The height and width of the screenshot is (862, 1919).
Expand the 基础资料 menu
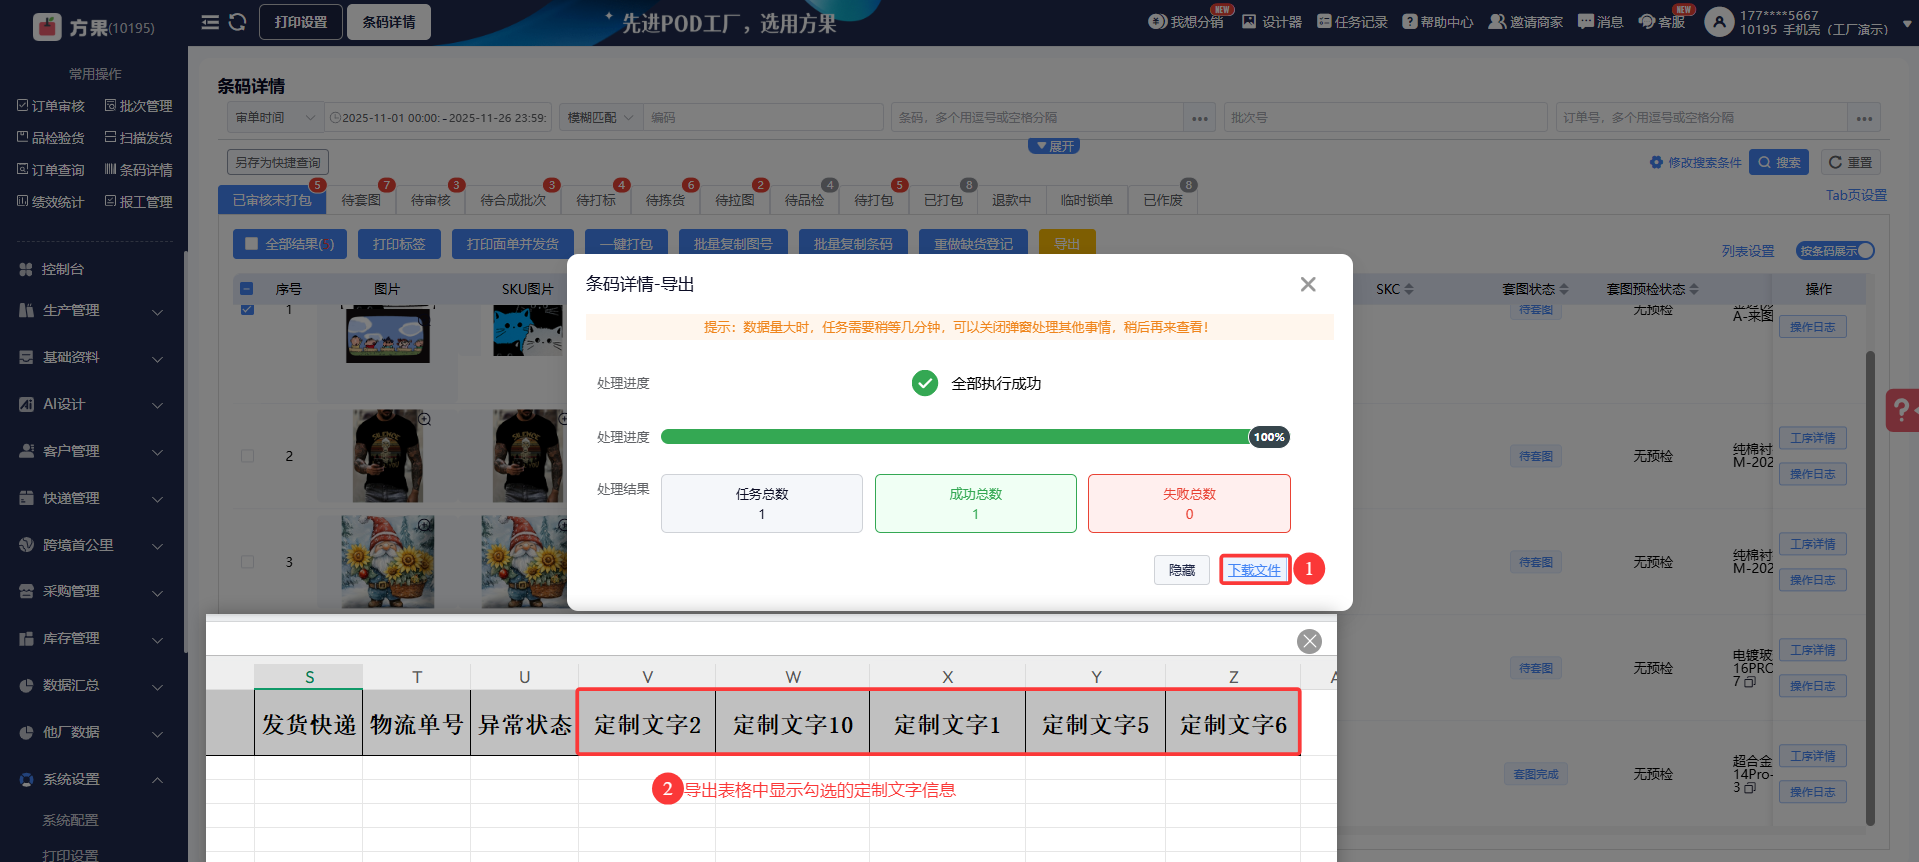(93, 358)
